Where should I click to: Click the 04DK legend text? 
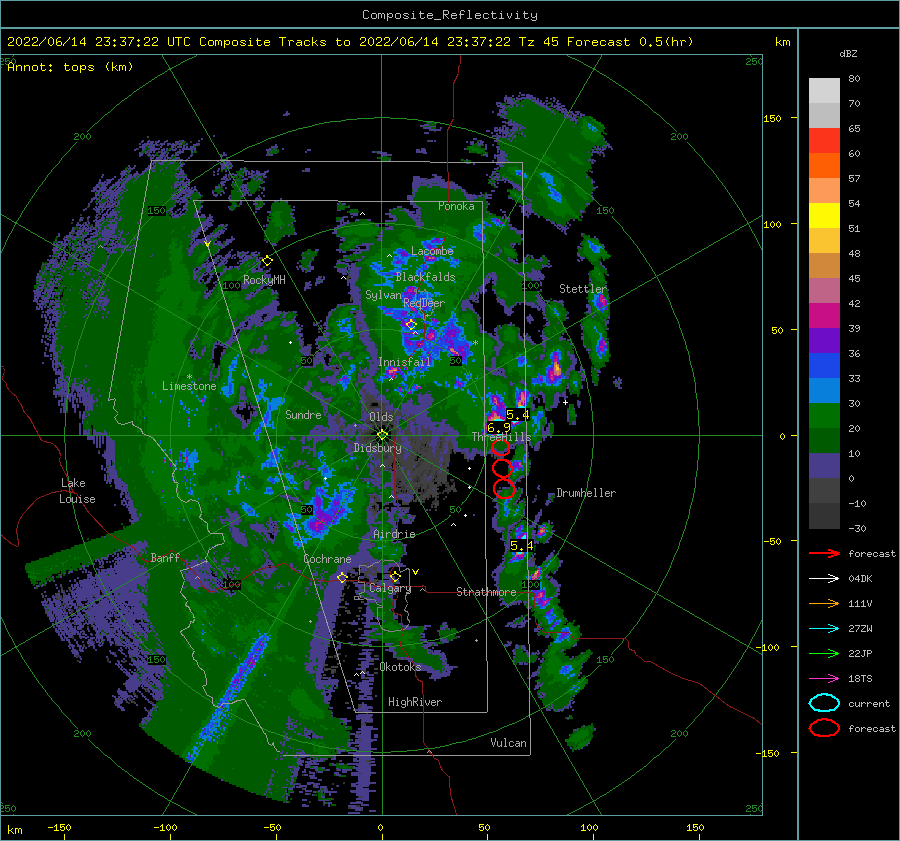(x=860, y=579)
